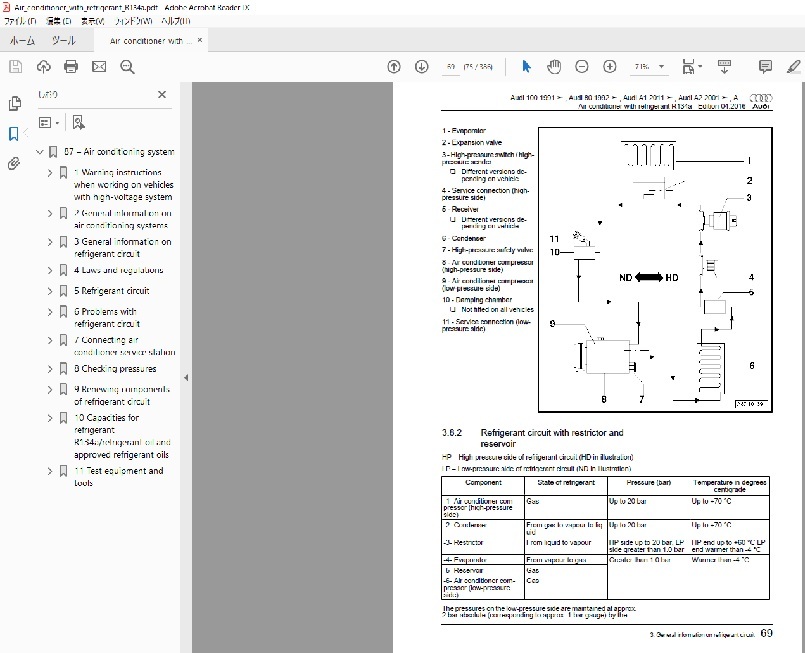This screenshot has height=653, width=805.
Task: Expand the 10 Capacities for refrigerant bookmark
Action: click(x=50, y=418)
